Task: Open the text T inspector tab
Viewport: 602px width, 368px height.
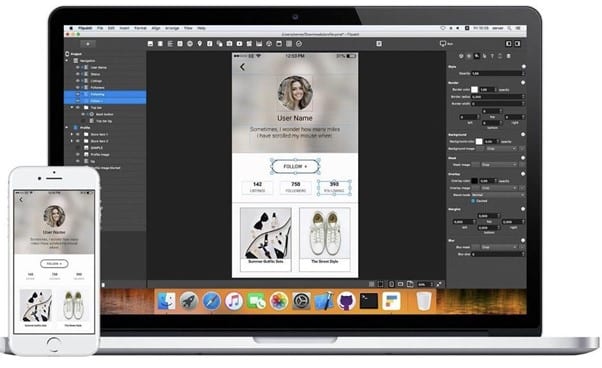Action: (492, 56)
